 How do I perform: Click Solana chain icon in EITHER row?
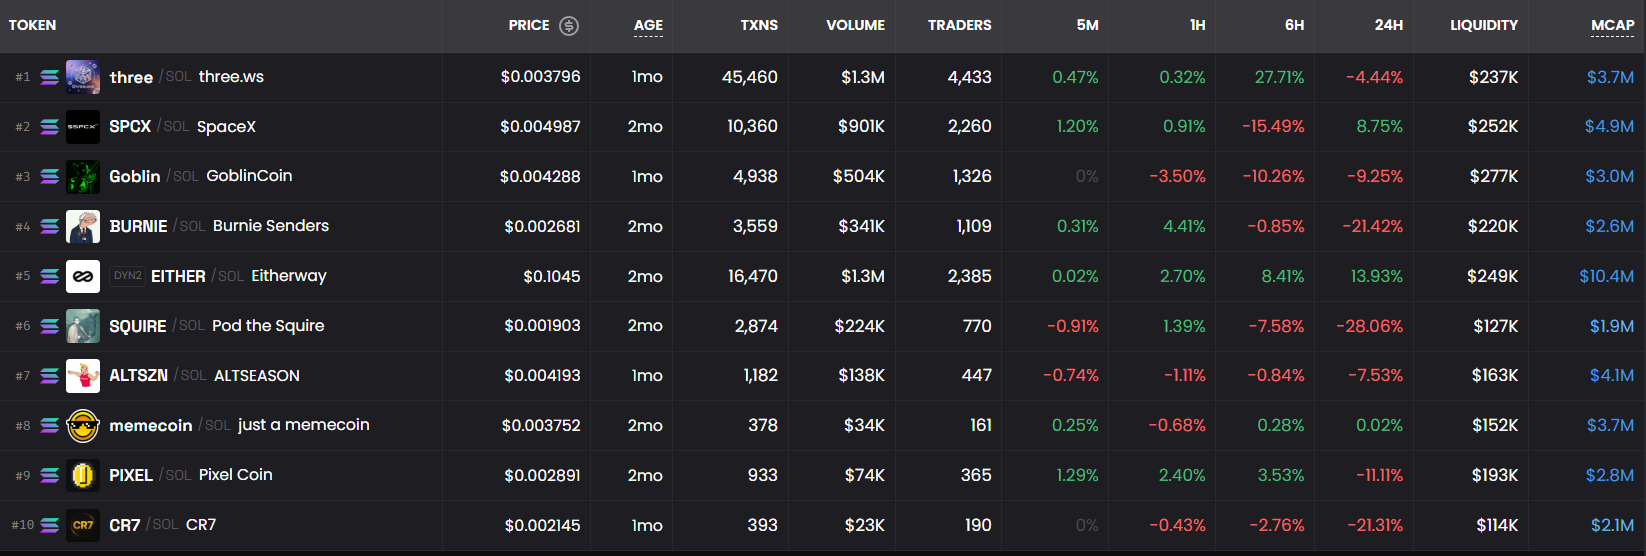[50, 276]
